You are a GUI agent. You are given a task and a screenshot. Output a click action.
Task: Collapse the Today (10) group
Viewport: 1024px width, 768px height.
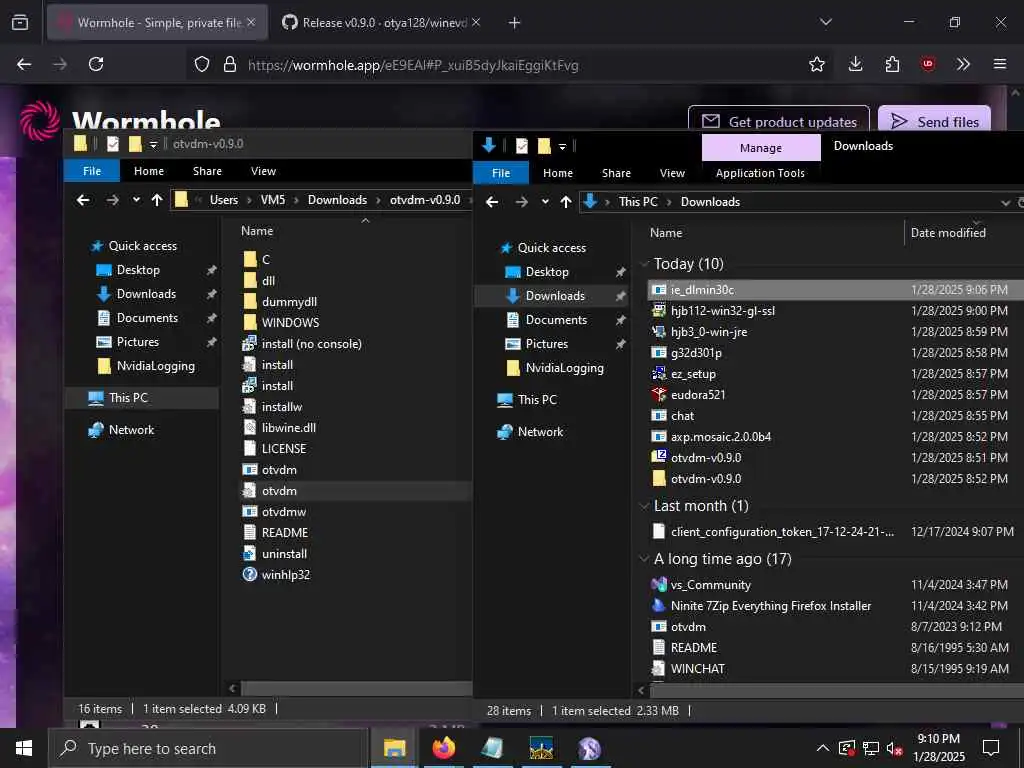click(x=645, y=264)
